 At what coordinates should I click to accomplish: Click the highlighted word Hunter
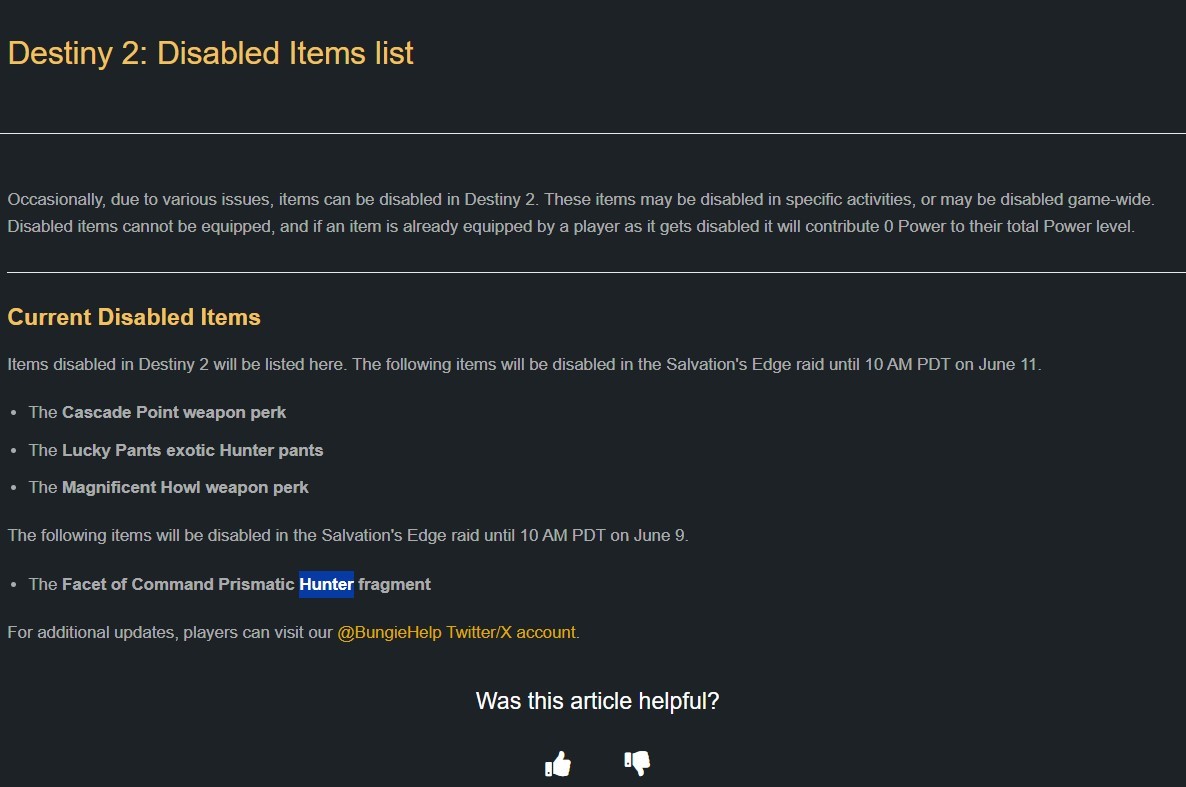(x=326, y=584)
